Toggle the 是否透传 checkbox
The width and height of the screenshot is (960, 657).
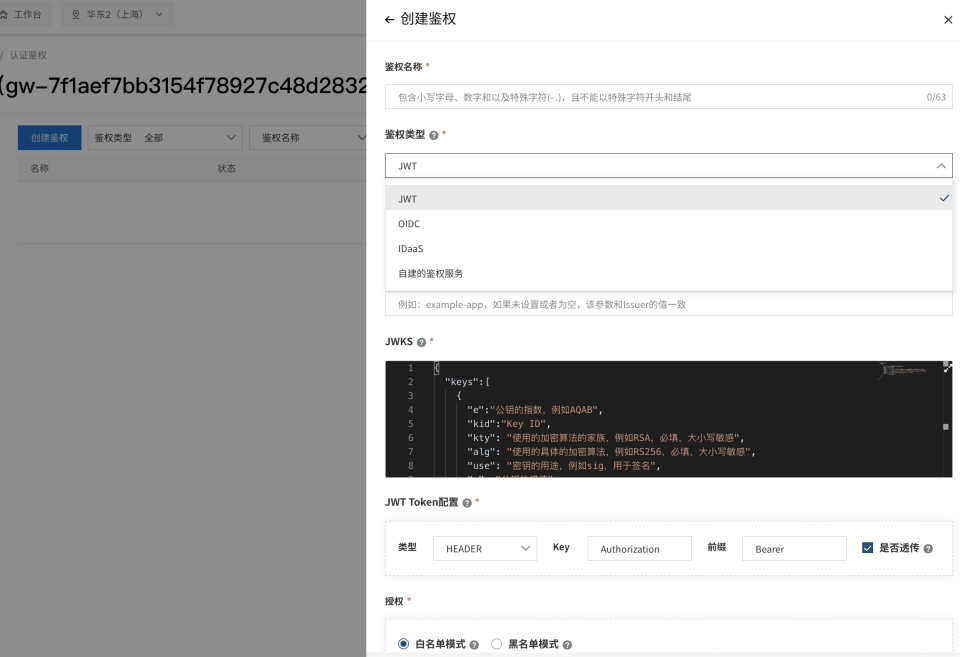(x=867, y=548)
